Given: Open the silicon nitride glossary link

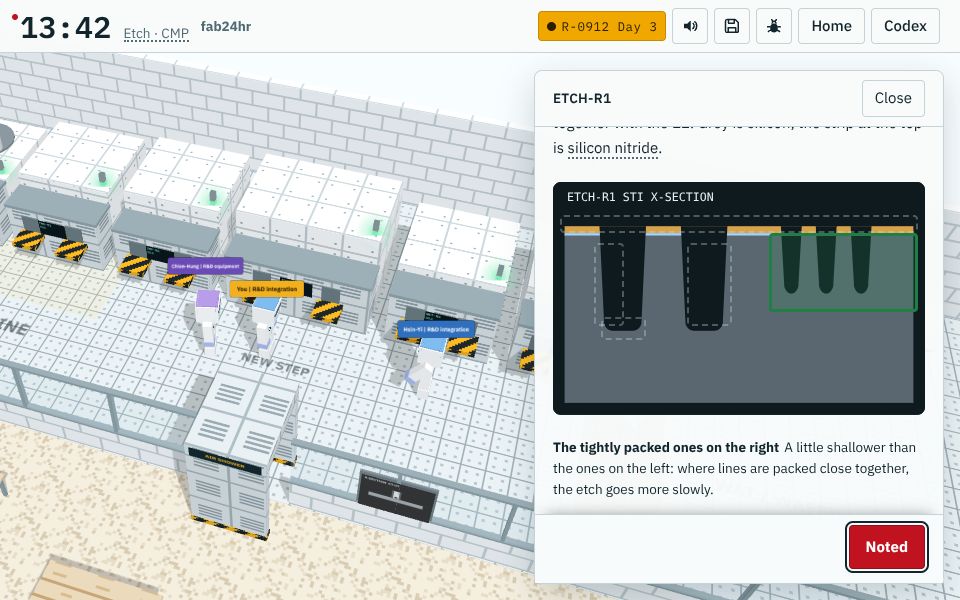Looking at the screenshot, I should [x=613, y=148].
